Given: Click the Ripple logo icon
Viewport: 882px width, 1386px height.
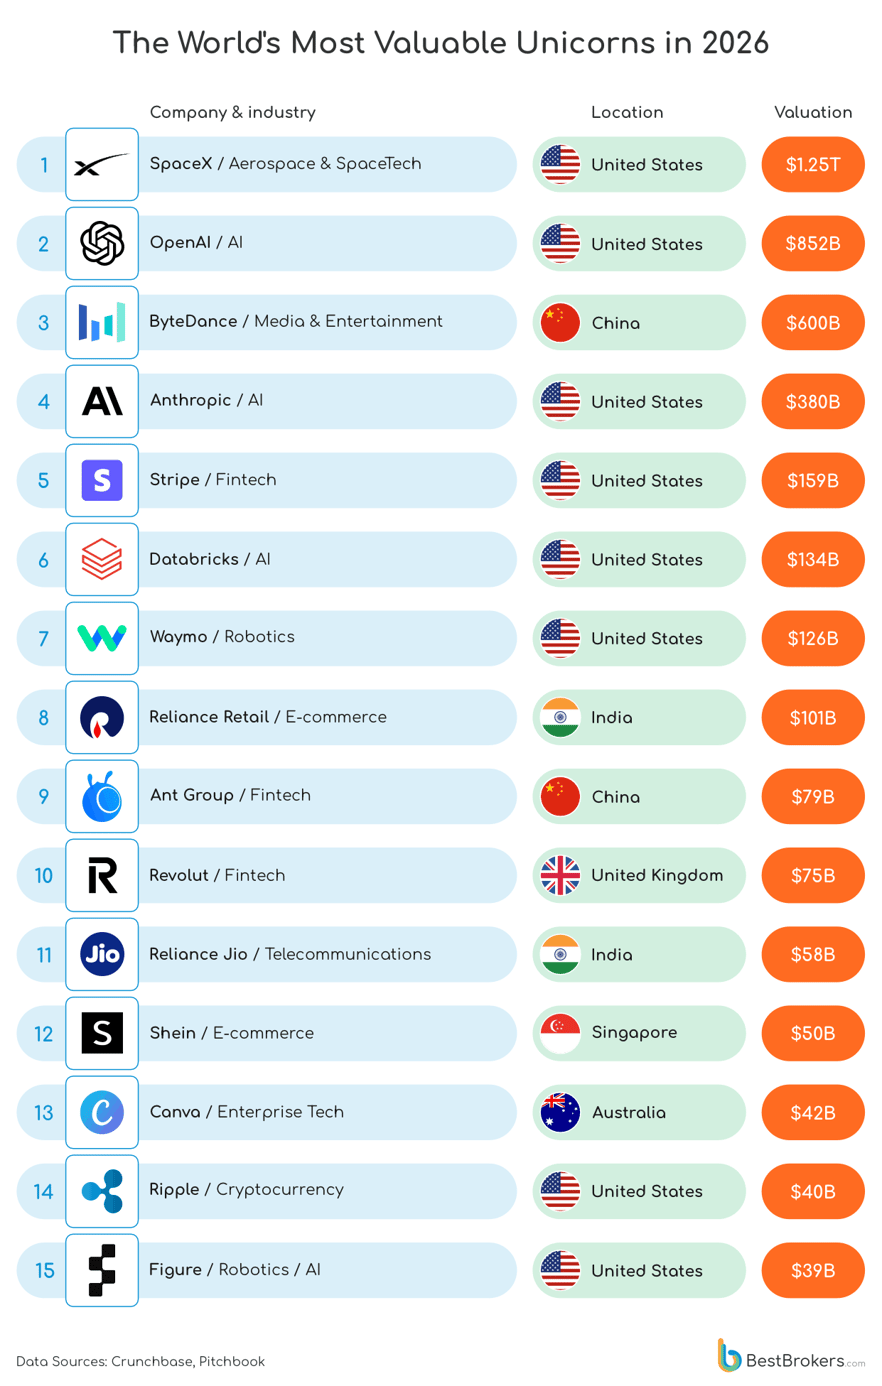Looking at the screenshot, I should (102, 1191).
